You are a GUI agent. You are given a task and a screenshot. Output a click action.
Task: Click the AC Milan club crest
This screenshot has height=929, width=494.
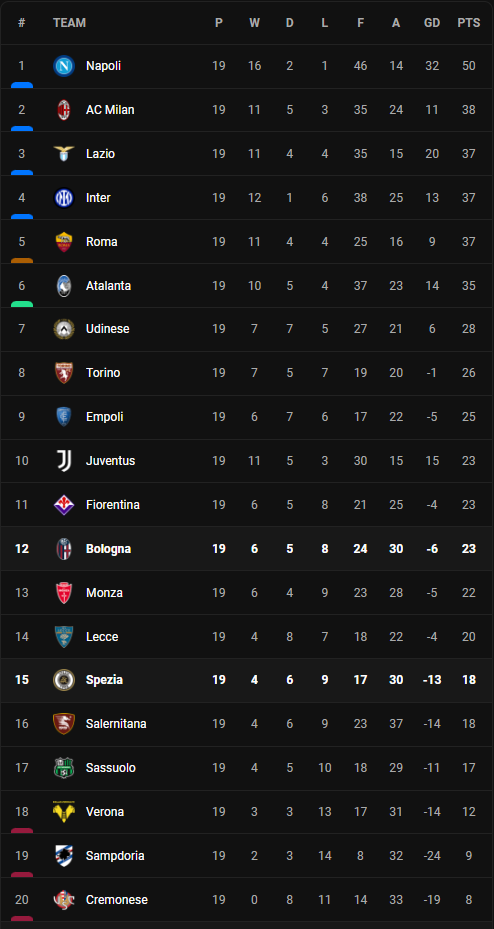point(63,110)
